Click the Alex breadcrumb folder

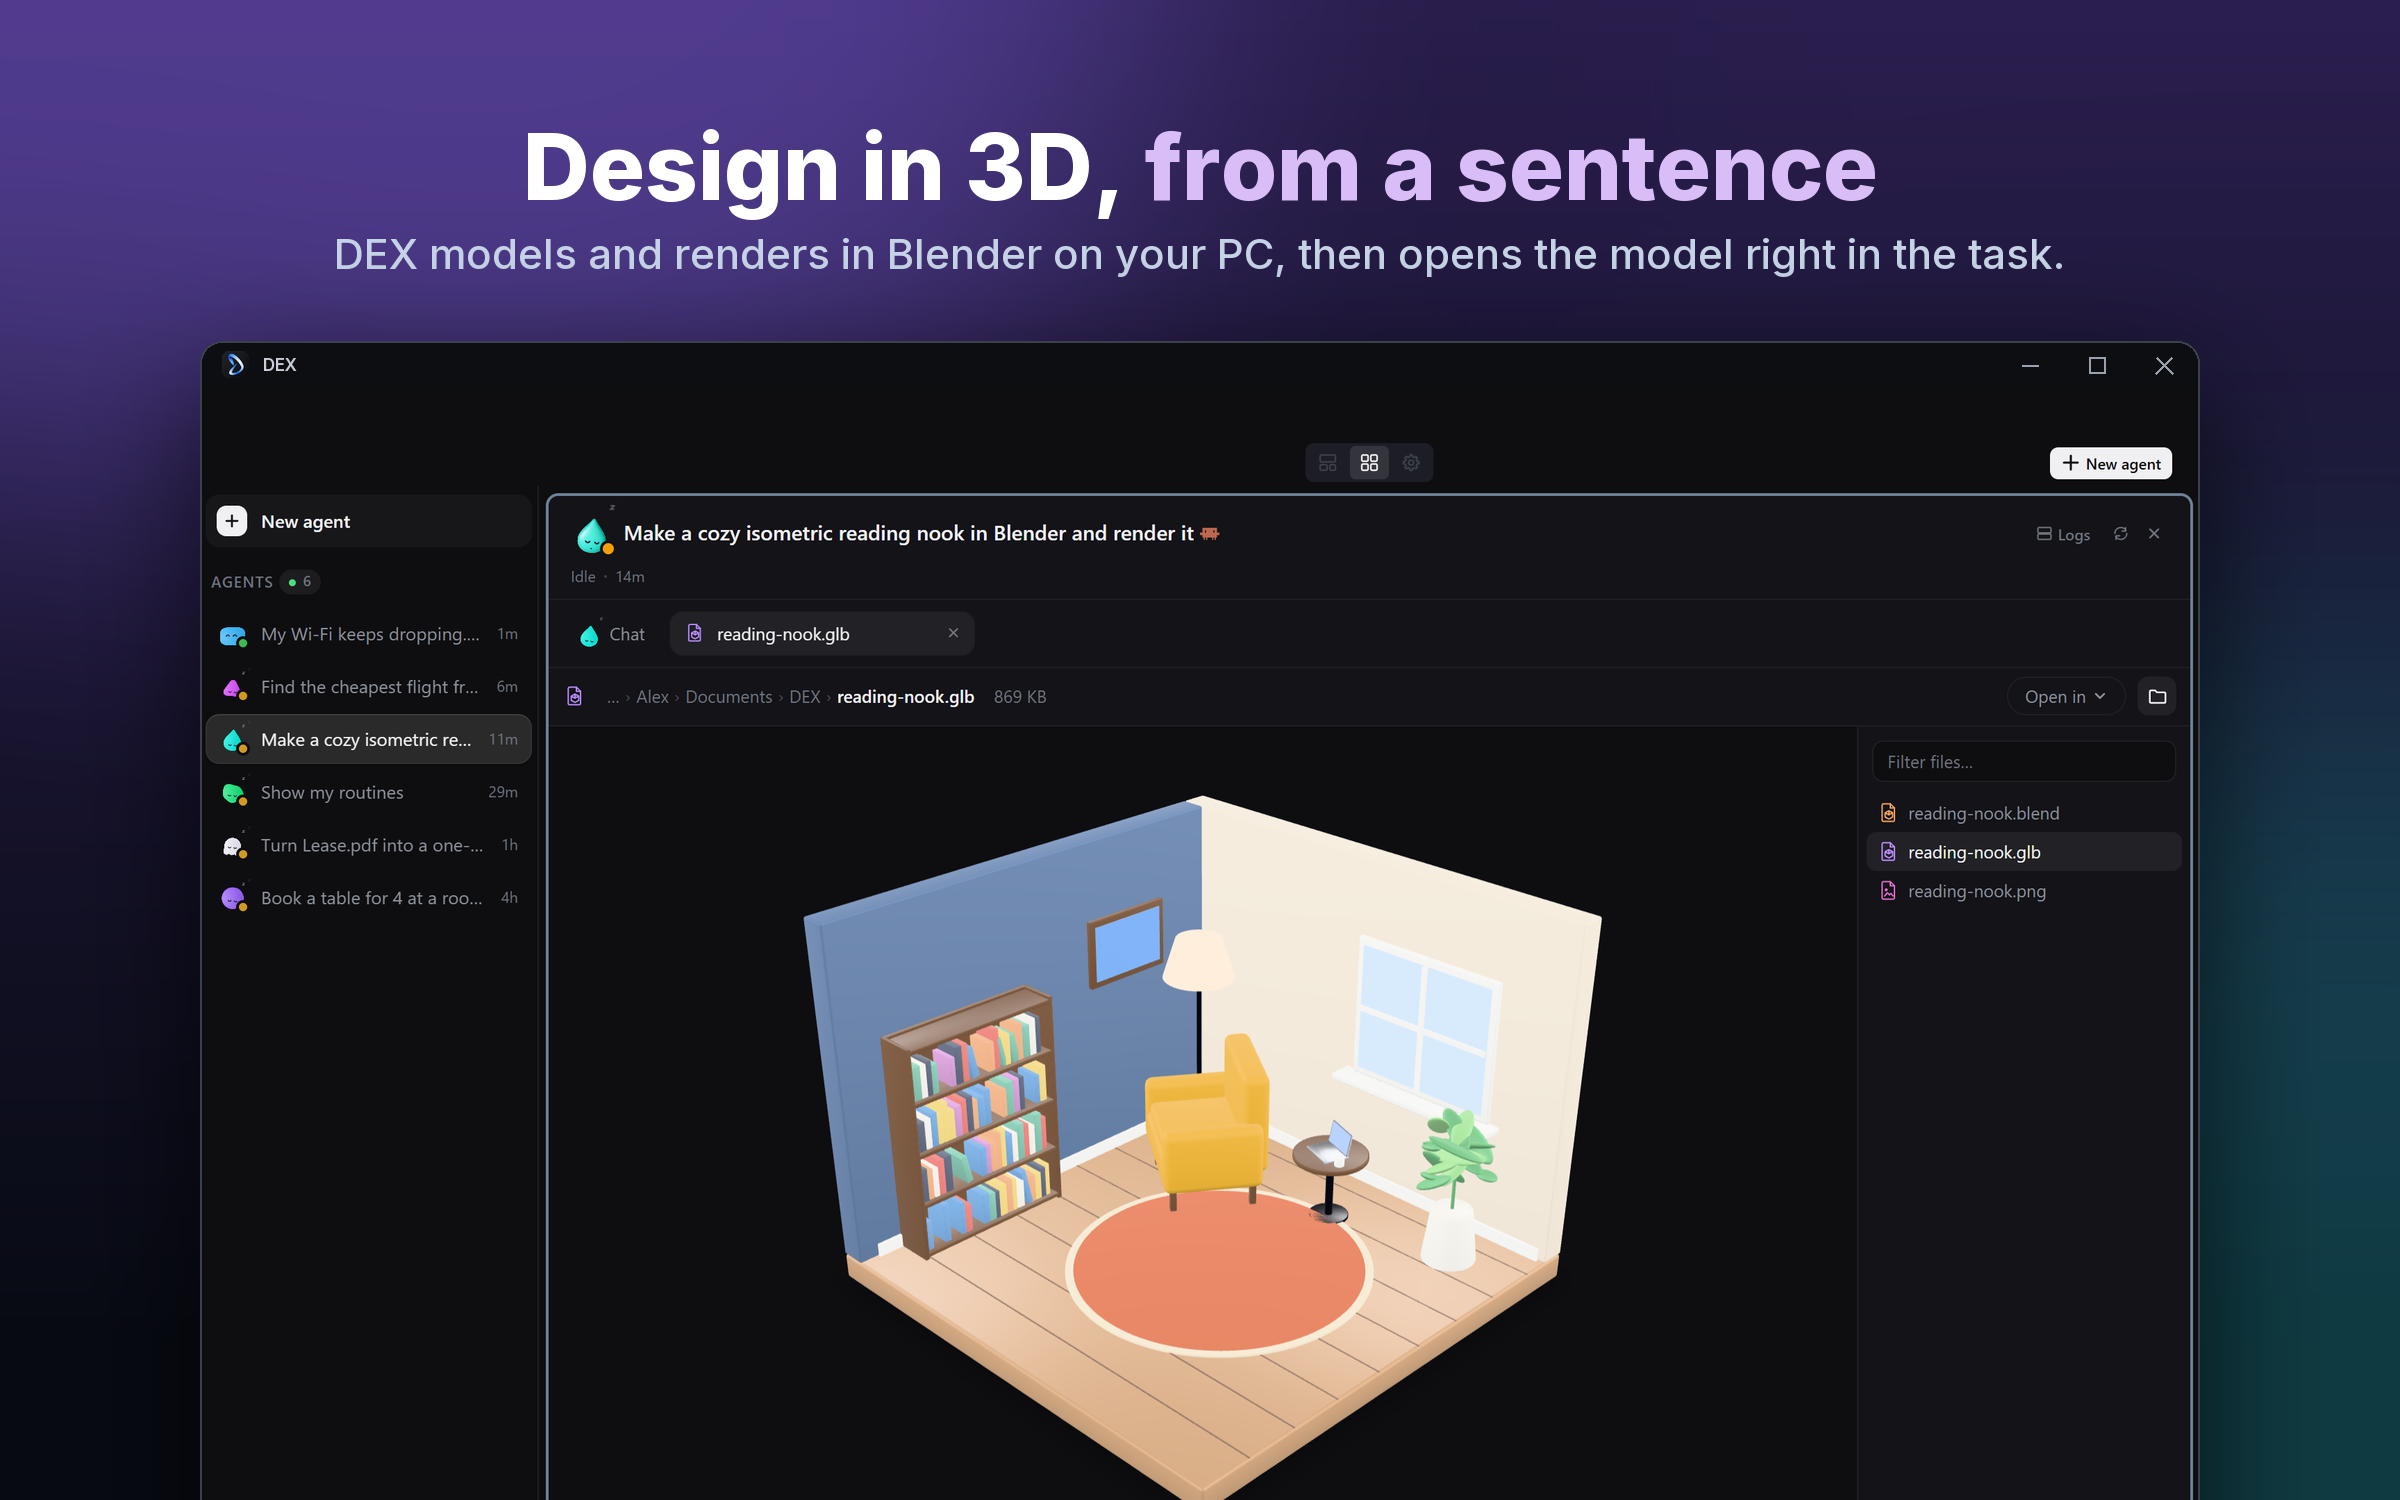point(652,697)
